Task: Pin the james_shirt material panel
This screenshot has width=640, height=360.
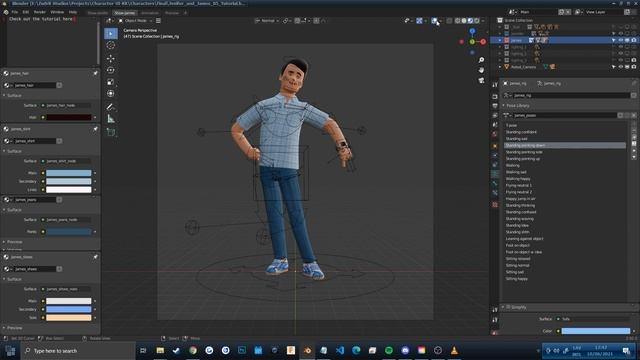Action: tap(95, 129)
